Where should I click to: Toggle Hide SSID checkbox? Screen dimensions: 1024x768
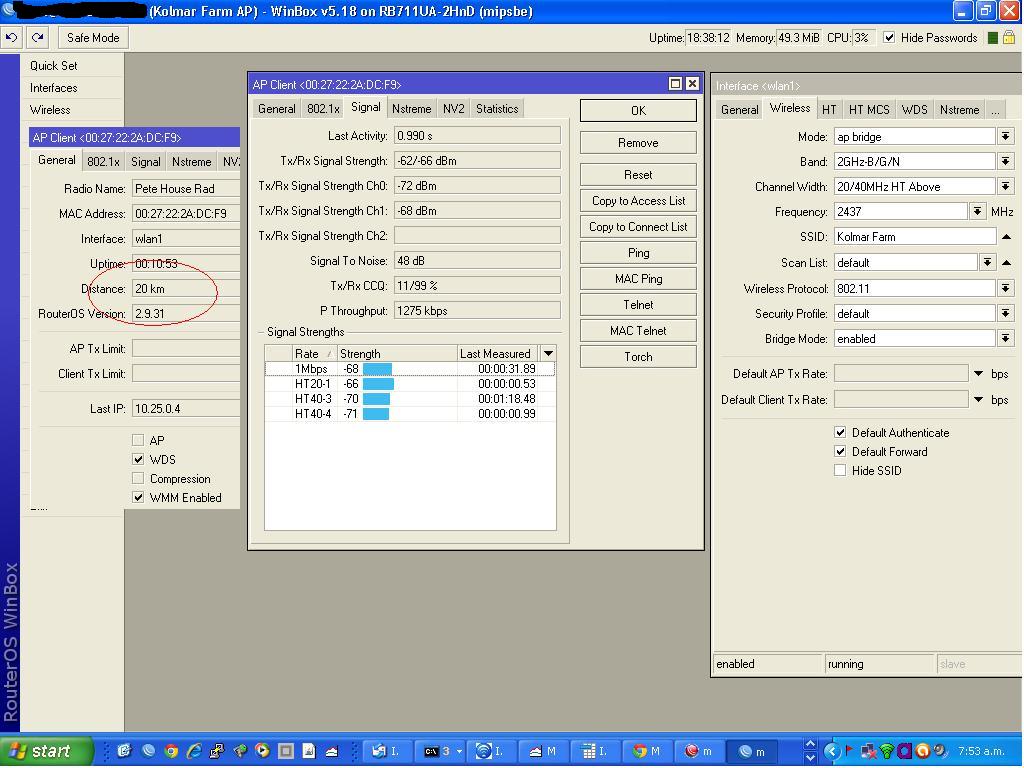click(840, 470)
